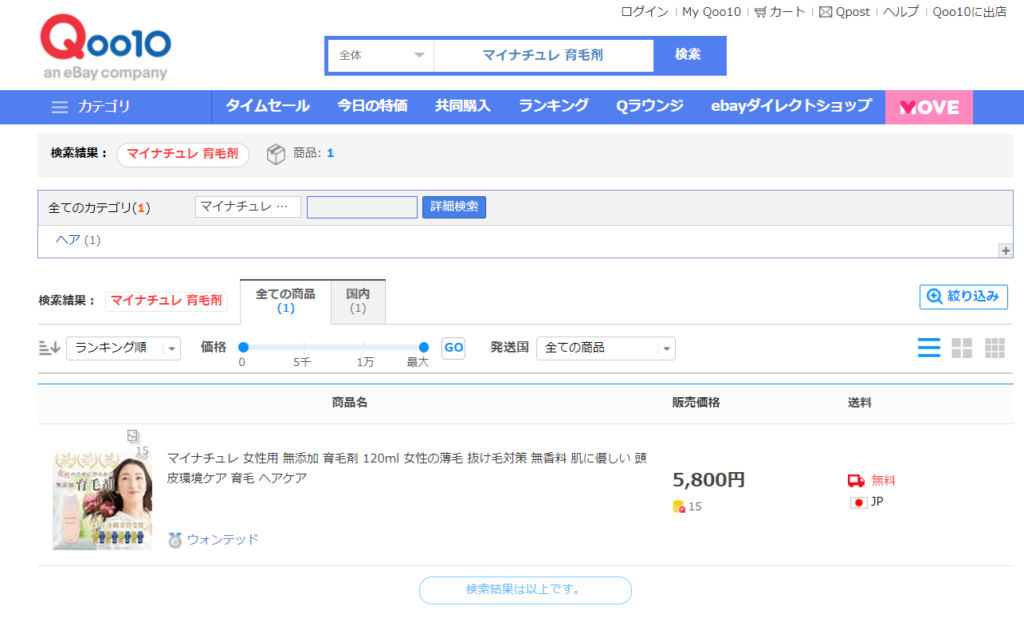Screen dimensions: 1024x618
Task: Open the 全体 search category dropdown
Action: tap(381, 56)
